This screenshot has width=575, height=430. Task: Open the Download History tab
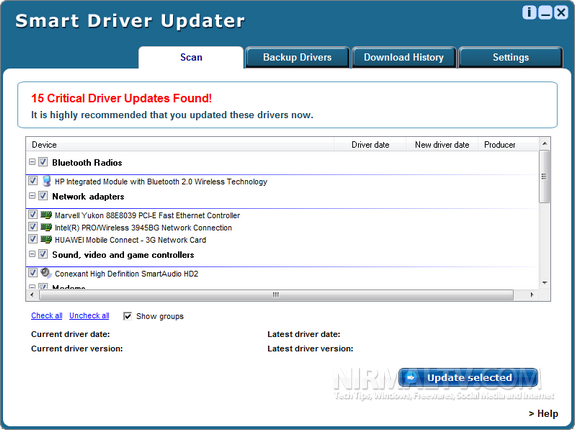click(x=404, y=58)
